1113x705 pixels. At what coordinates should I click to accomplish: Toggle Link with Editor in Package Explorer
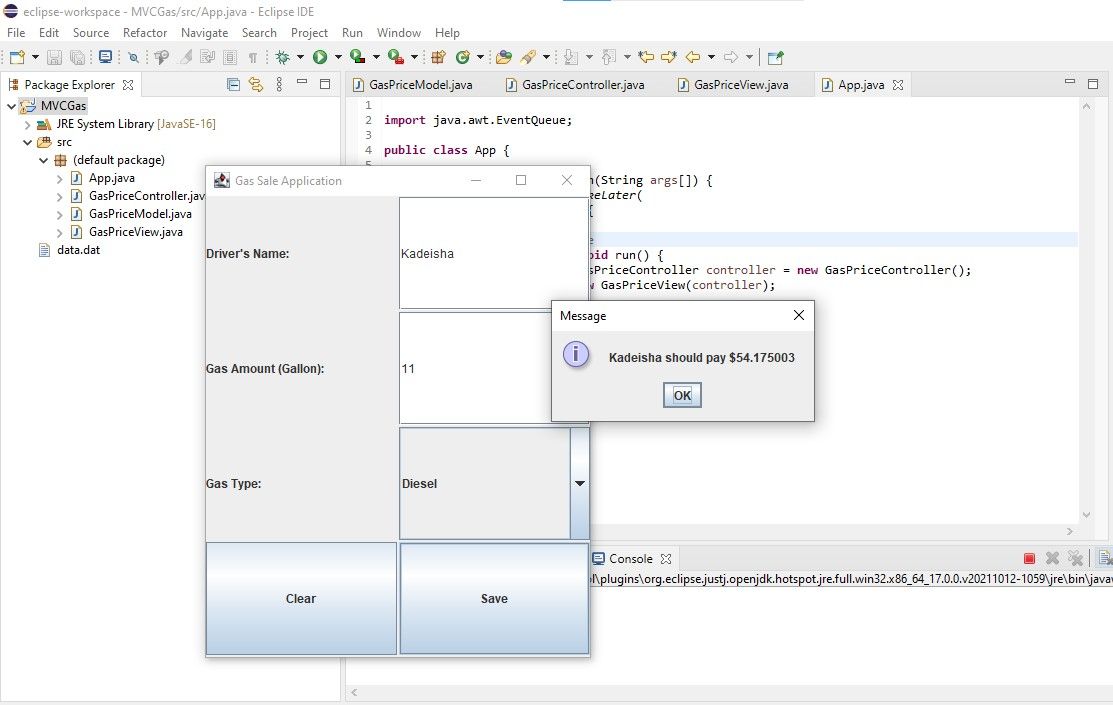coord(255,84)
